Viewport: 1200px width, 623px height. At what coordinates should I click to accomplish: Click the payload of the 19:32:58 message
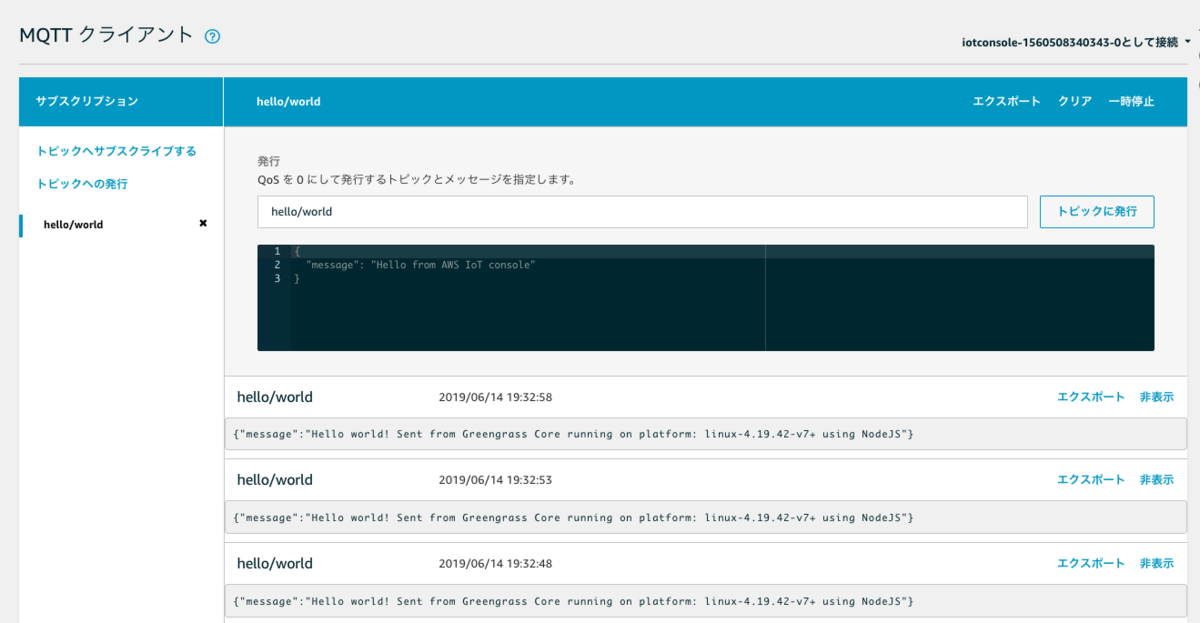coord(705,435)
